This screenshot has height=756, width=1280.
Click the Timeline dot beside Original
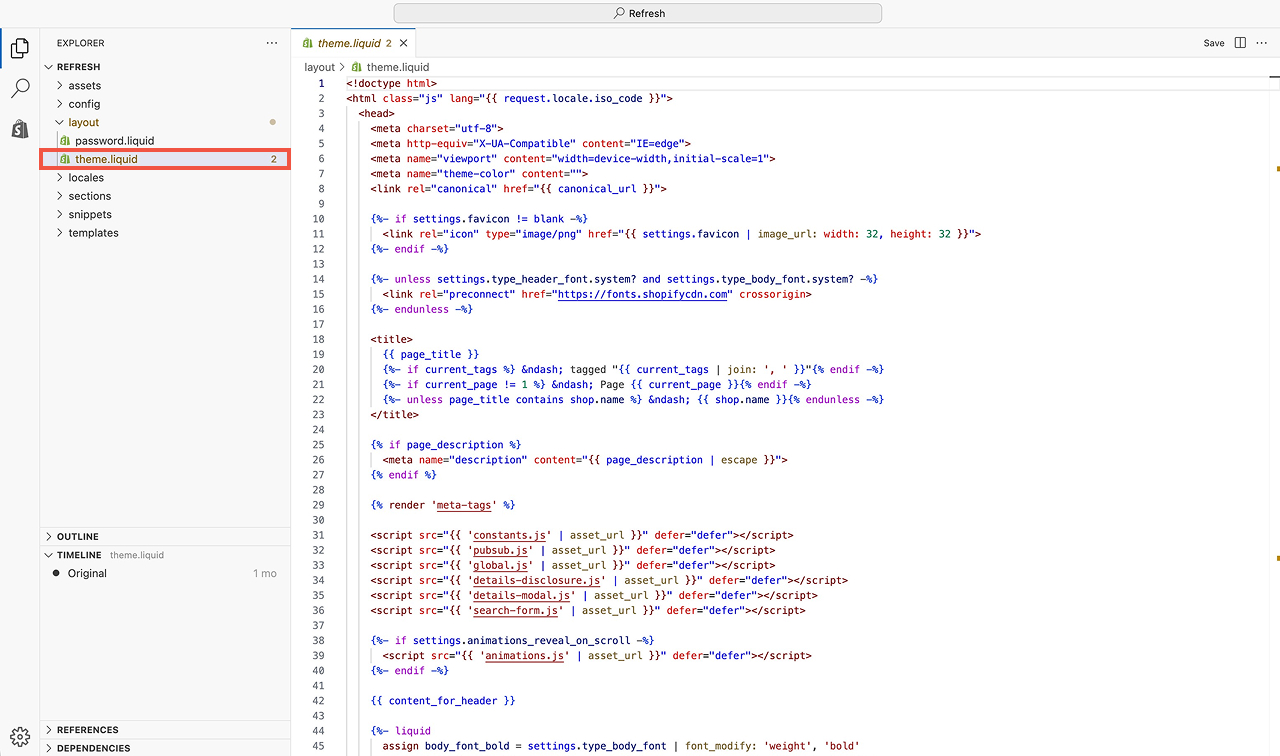tap(56, 573)
